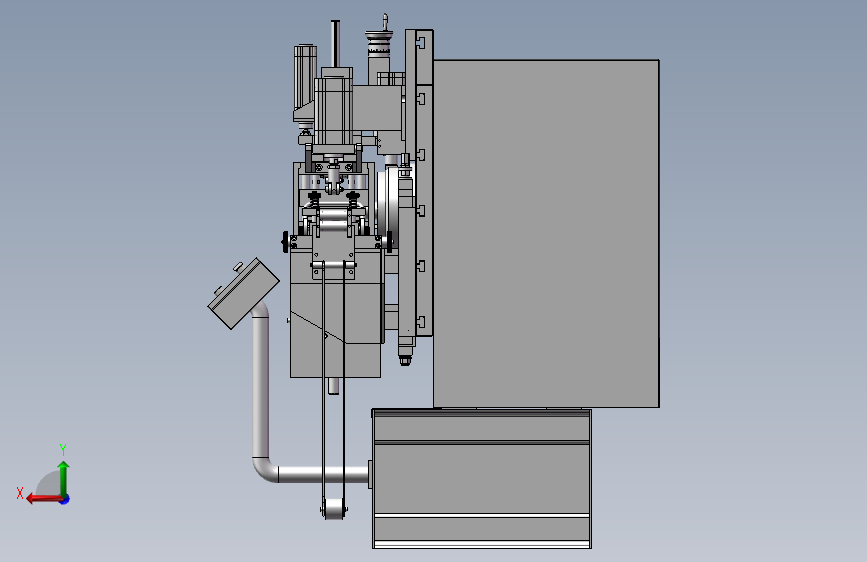Click the green Y axis arrow of the triad
Viewport: 867px width, 562px height.
coord(64,477)
